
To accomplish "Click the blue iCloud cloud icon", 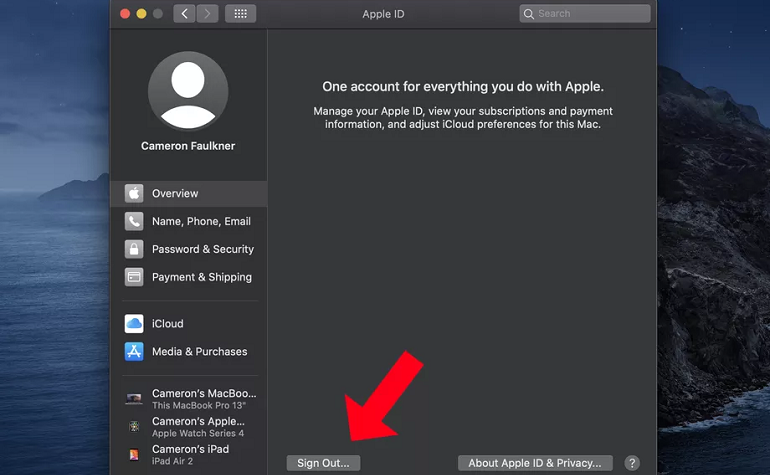I will (x=134, y=324).
